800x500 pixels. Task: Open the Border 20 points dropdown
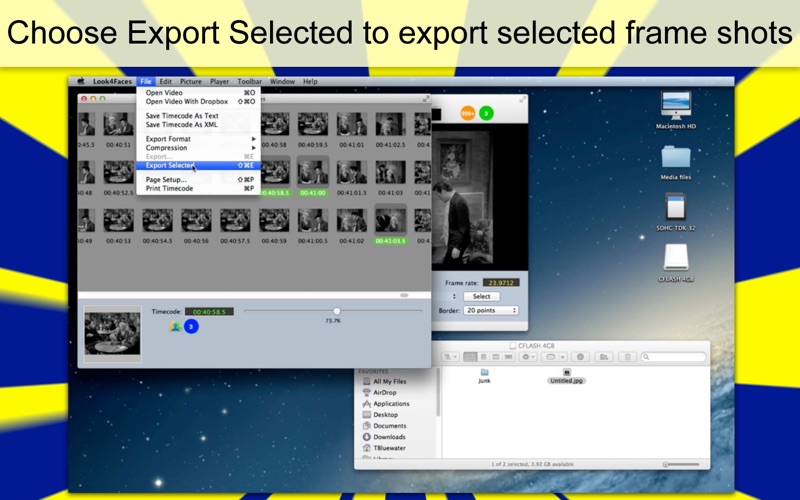coord(491,310)
